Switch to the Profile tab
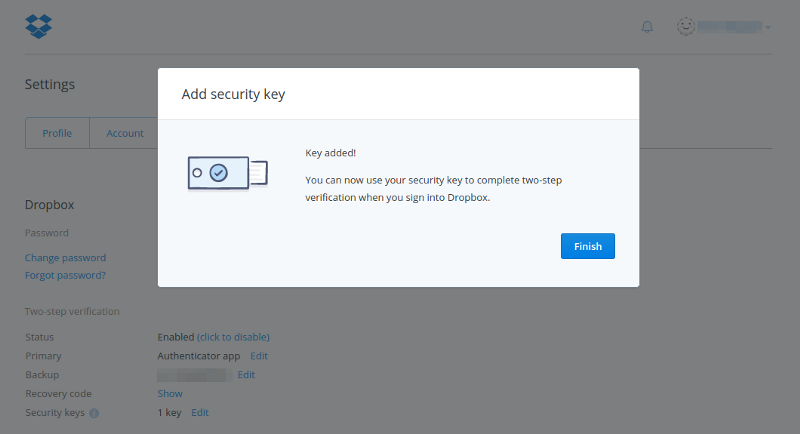The height and width of the screenshot is (434, 800). pyautogui.click(x=57, y=133)
